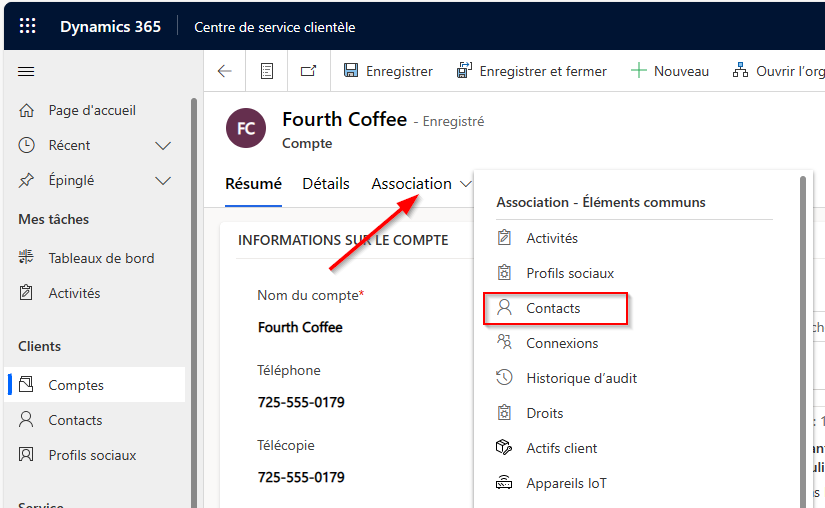This screenshot has height=508, width=825.
Task: Click the FC account avatar
Action: 246,128
